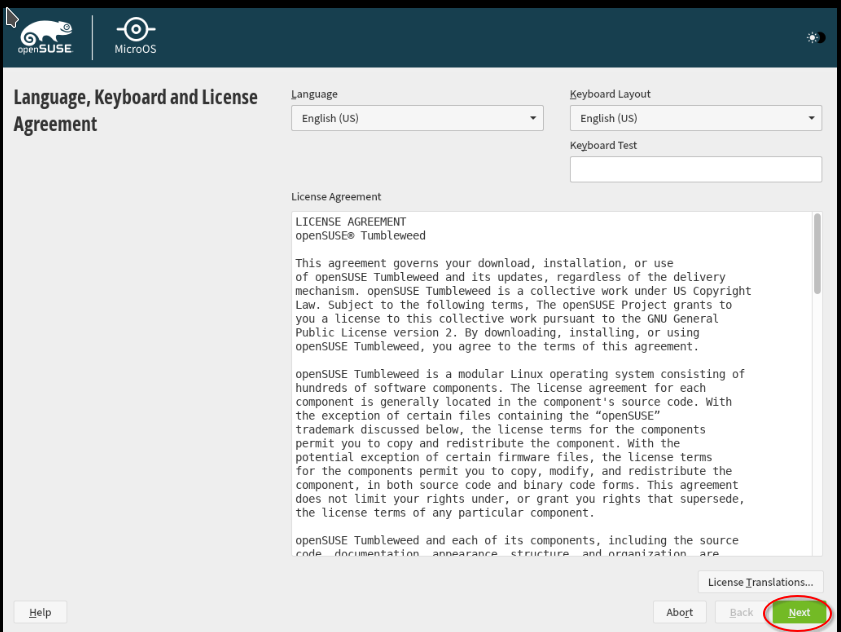The height and width of the screenshot is (632, 841).
Task: Abort the installation
Action: coord(680,612)
